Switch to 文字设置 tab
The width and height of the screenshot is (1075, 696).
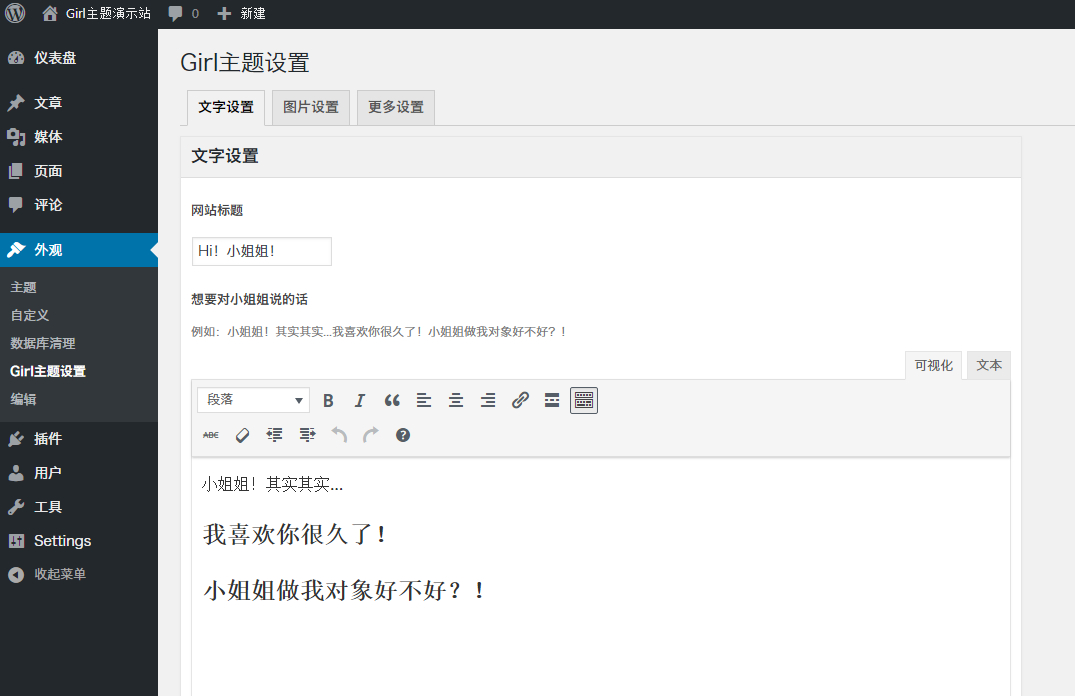tap(226, 108)
